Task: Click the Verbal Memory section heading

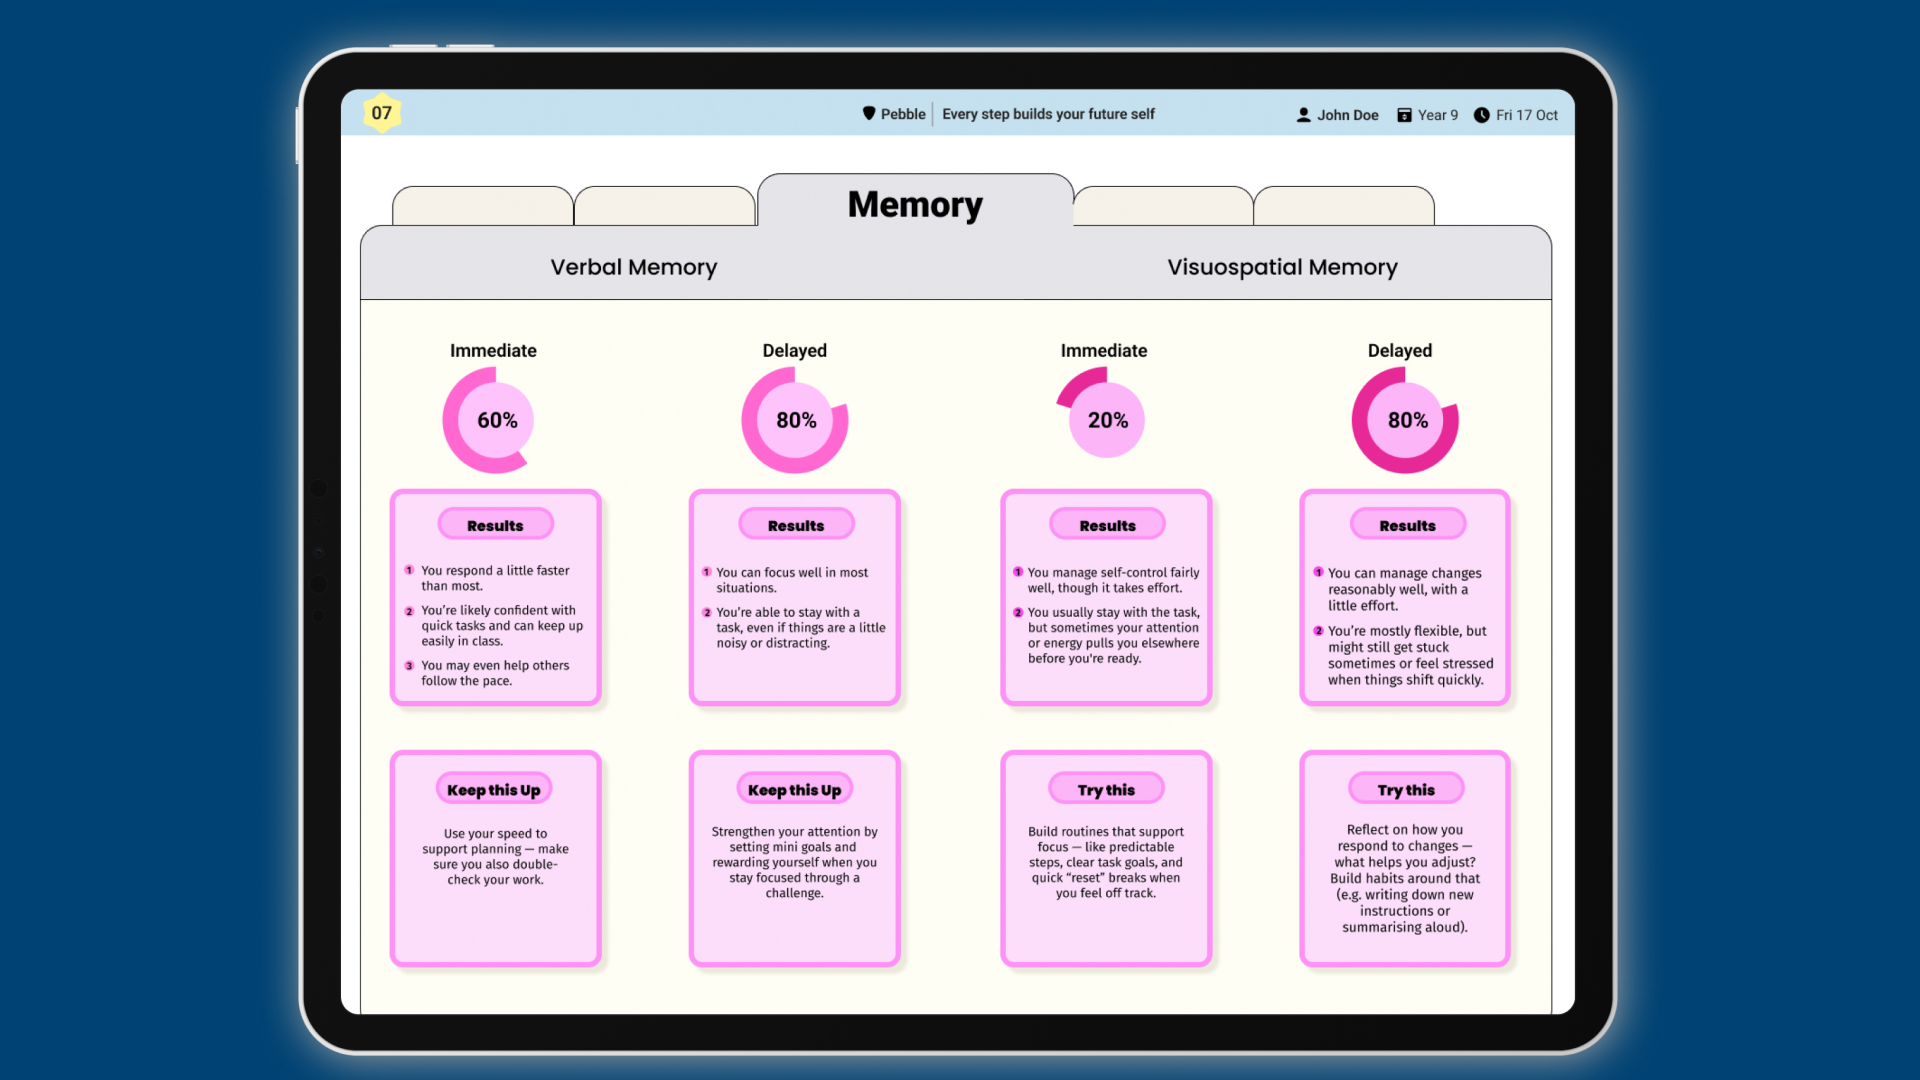Action: [633, 267]
